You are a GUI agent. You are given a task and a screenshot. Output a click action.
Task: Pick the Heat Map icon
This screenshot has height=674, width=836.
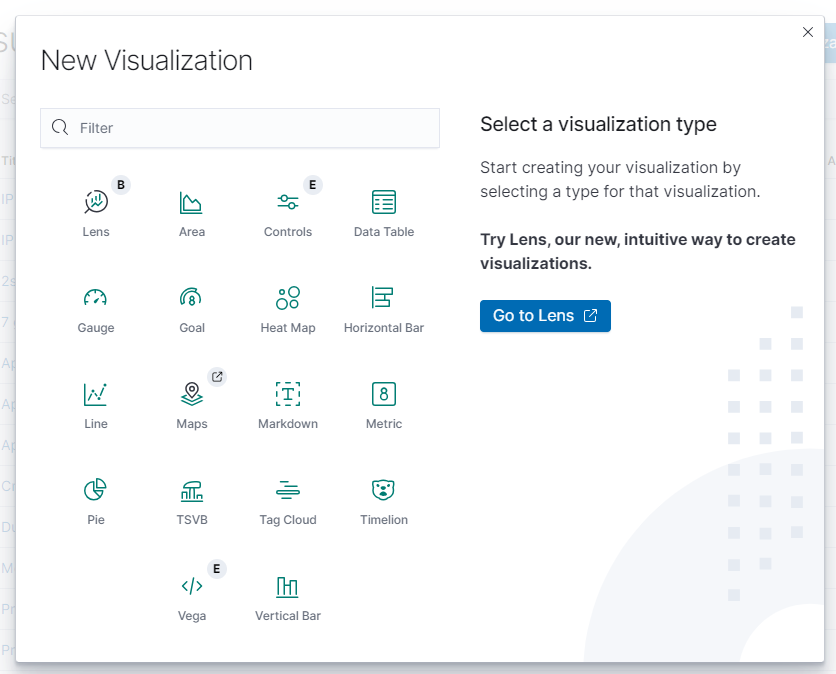point(288,299)
